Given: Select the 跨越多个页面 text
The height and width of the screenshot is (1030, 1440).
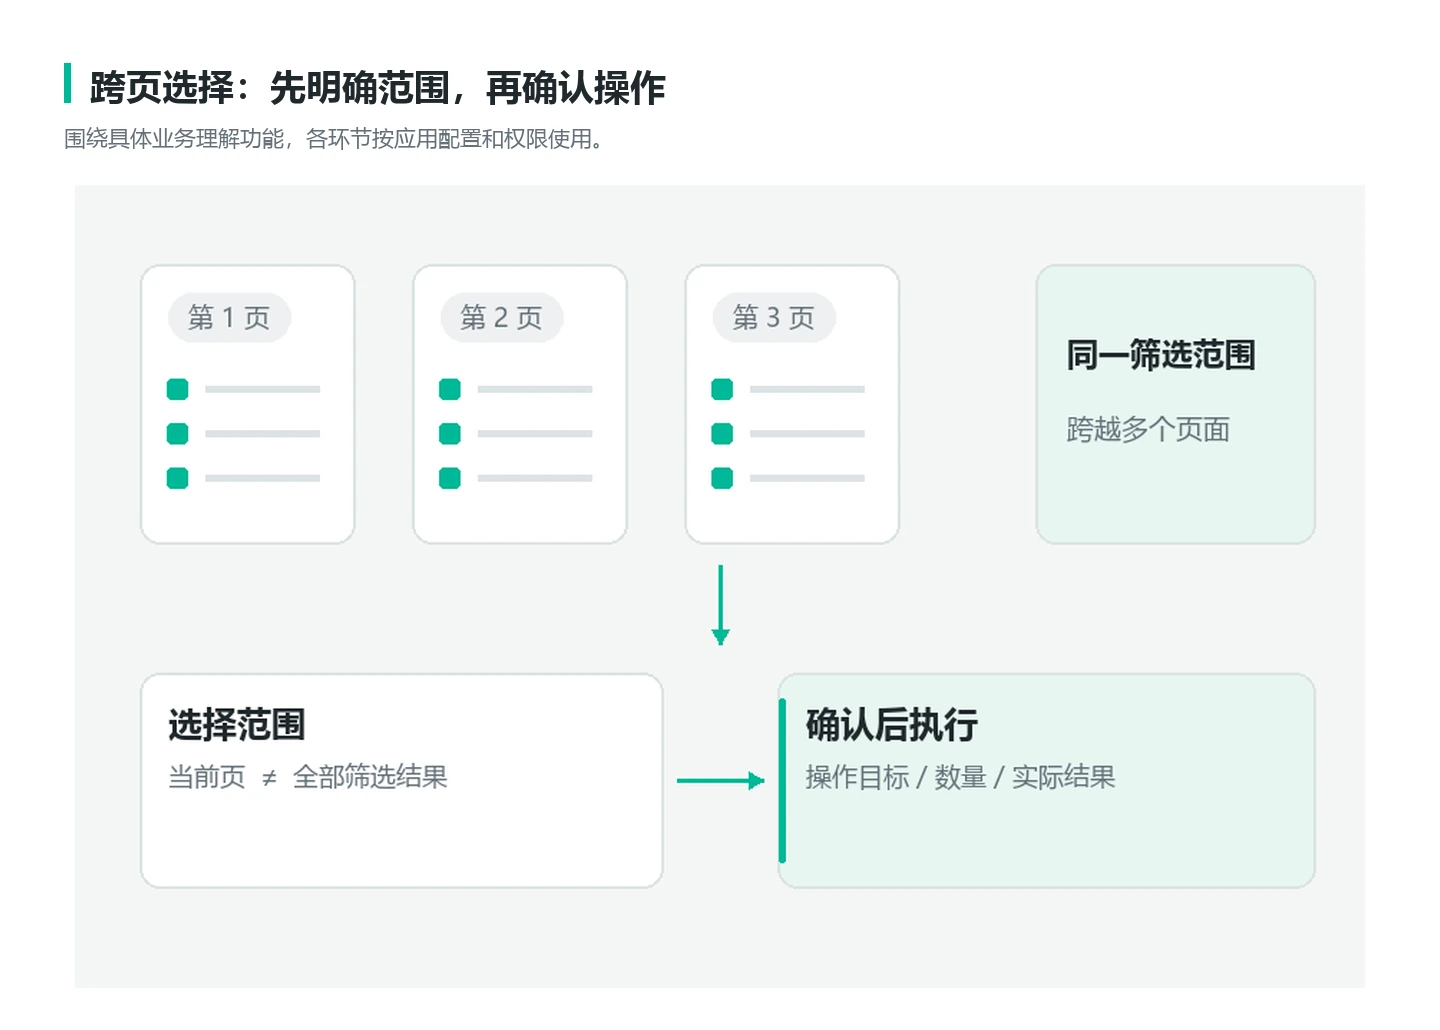Looking at the screenshot, I should [x=1148, y=430].
